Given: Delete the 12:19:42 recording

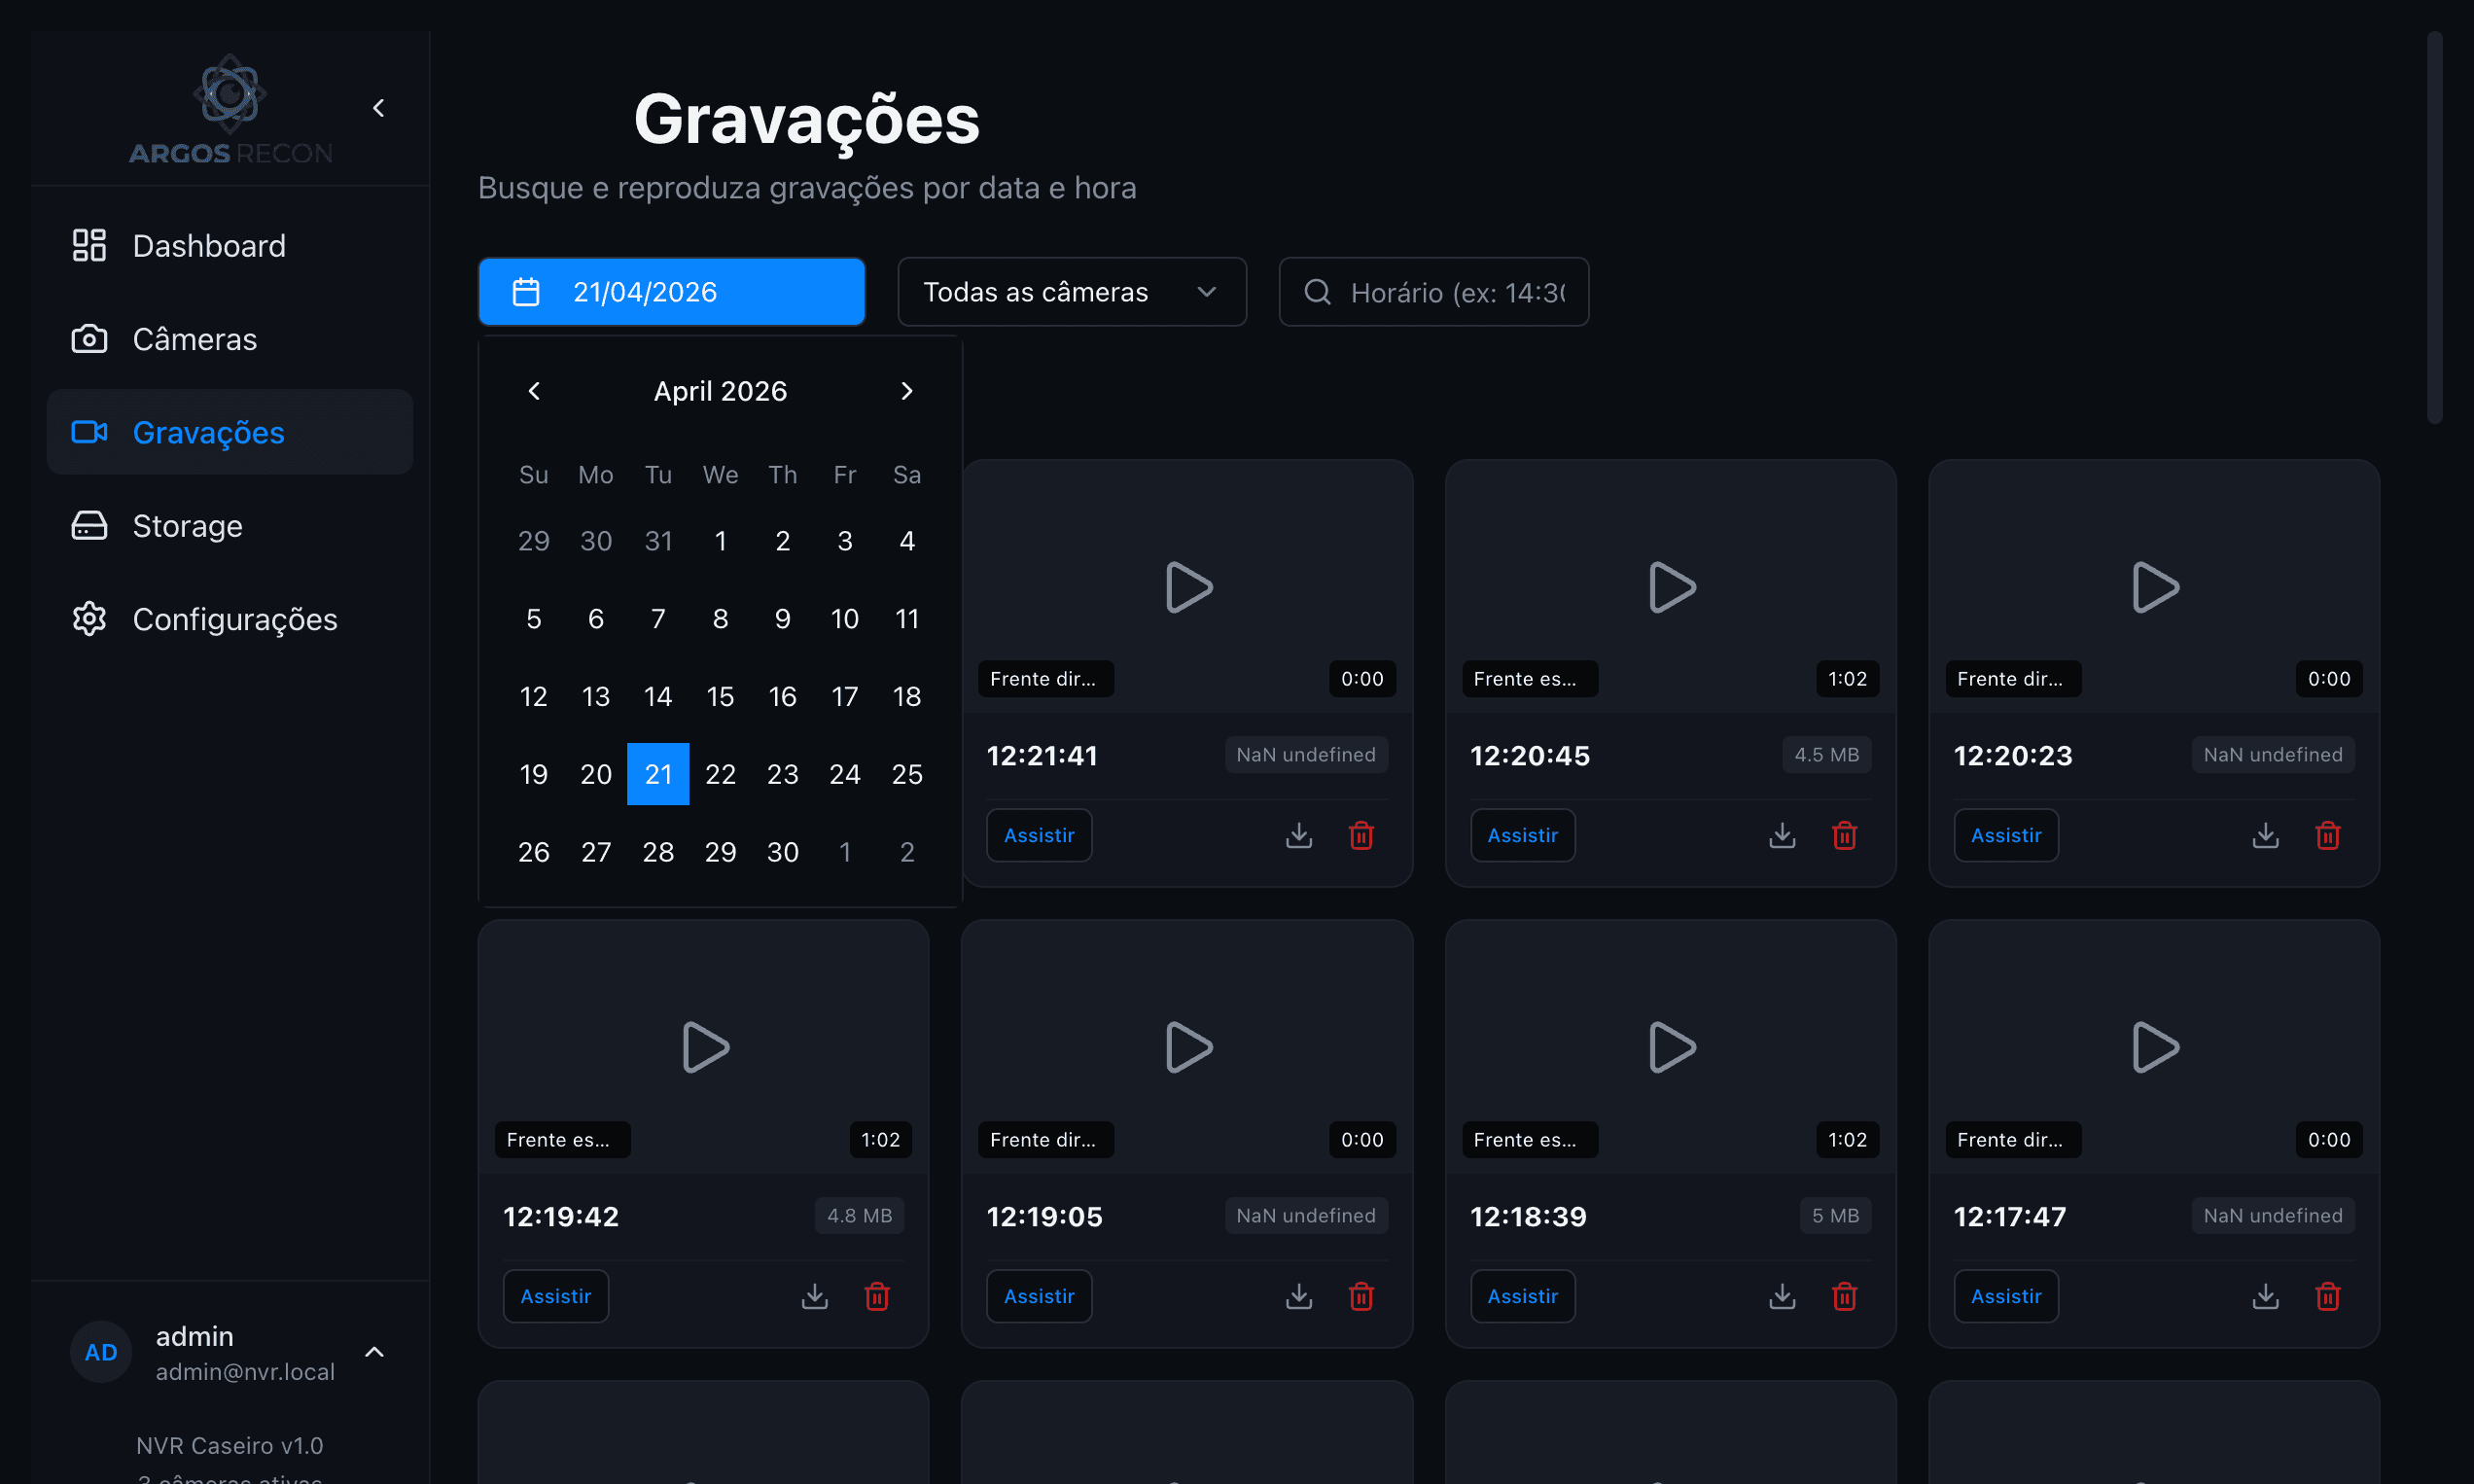Looking at the screenshot, I should [877, 1296].
